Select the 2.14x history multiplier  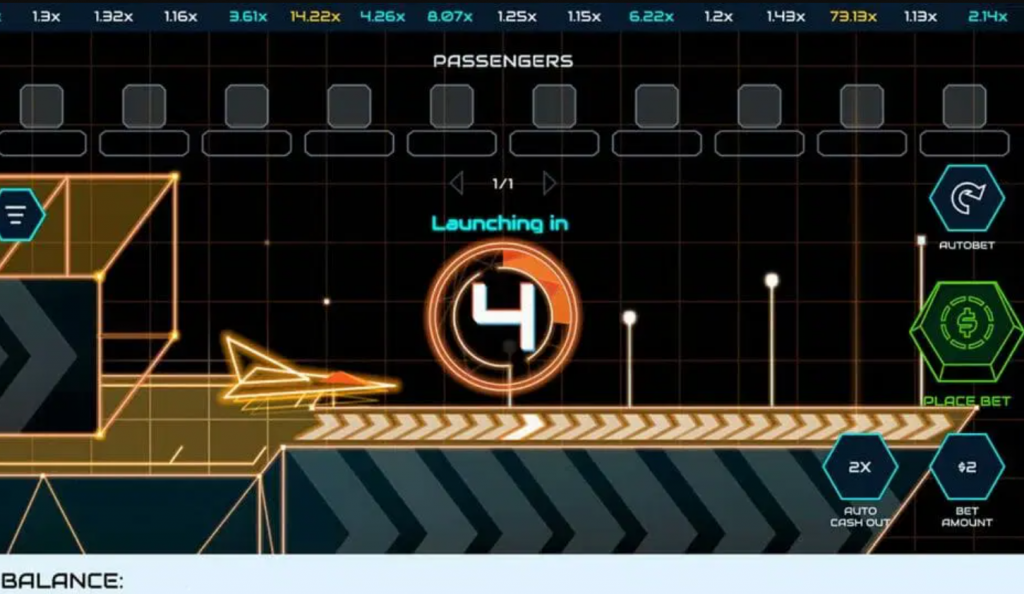click(987, 16)
